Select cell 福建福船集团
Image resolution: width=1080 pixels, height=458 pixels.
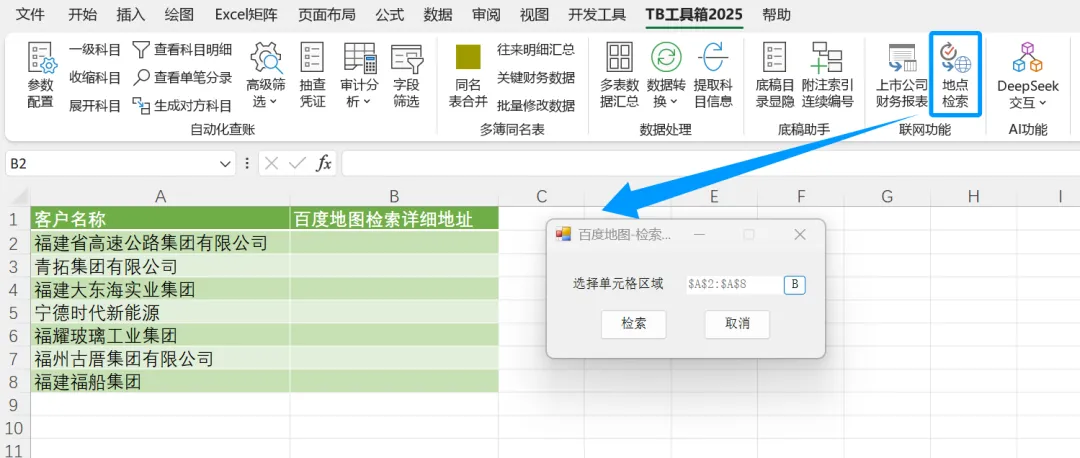(160, 382)
